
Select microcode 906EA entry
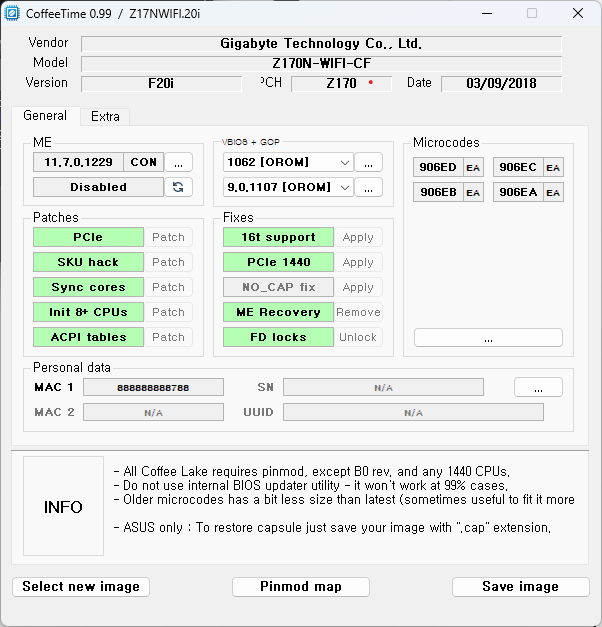click(518, 192)
